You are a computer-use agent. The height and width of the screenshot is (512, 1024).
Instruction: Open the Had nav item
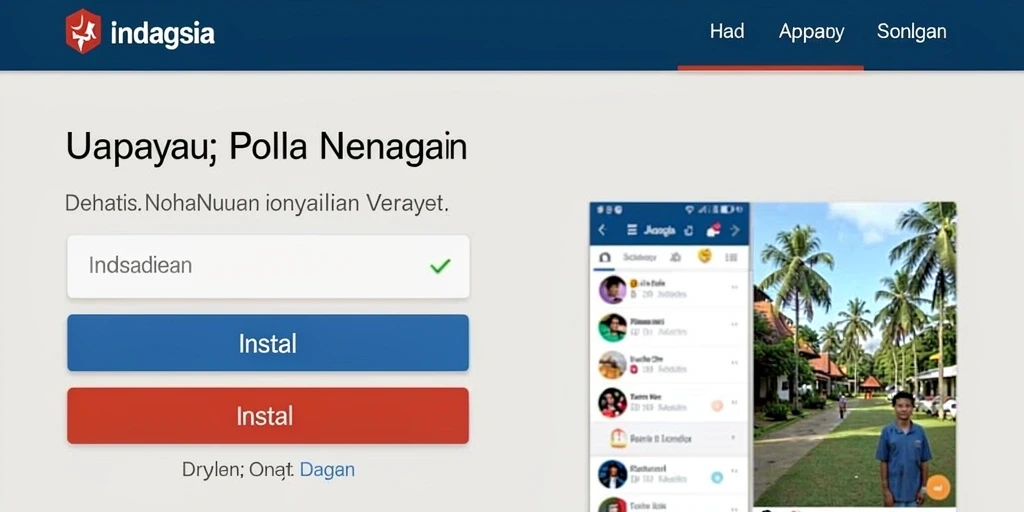tap(727, 31)
